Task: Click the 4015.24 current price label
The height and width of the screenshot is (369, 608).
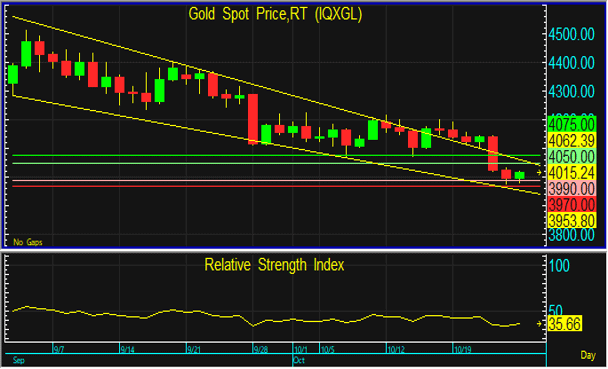Action: coord(572,172)
